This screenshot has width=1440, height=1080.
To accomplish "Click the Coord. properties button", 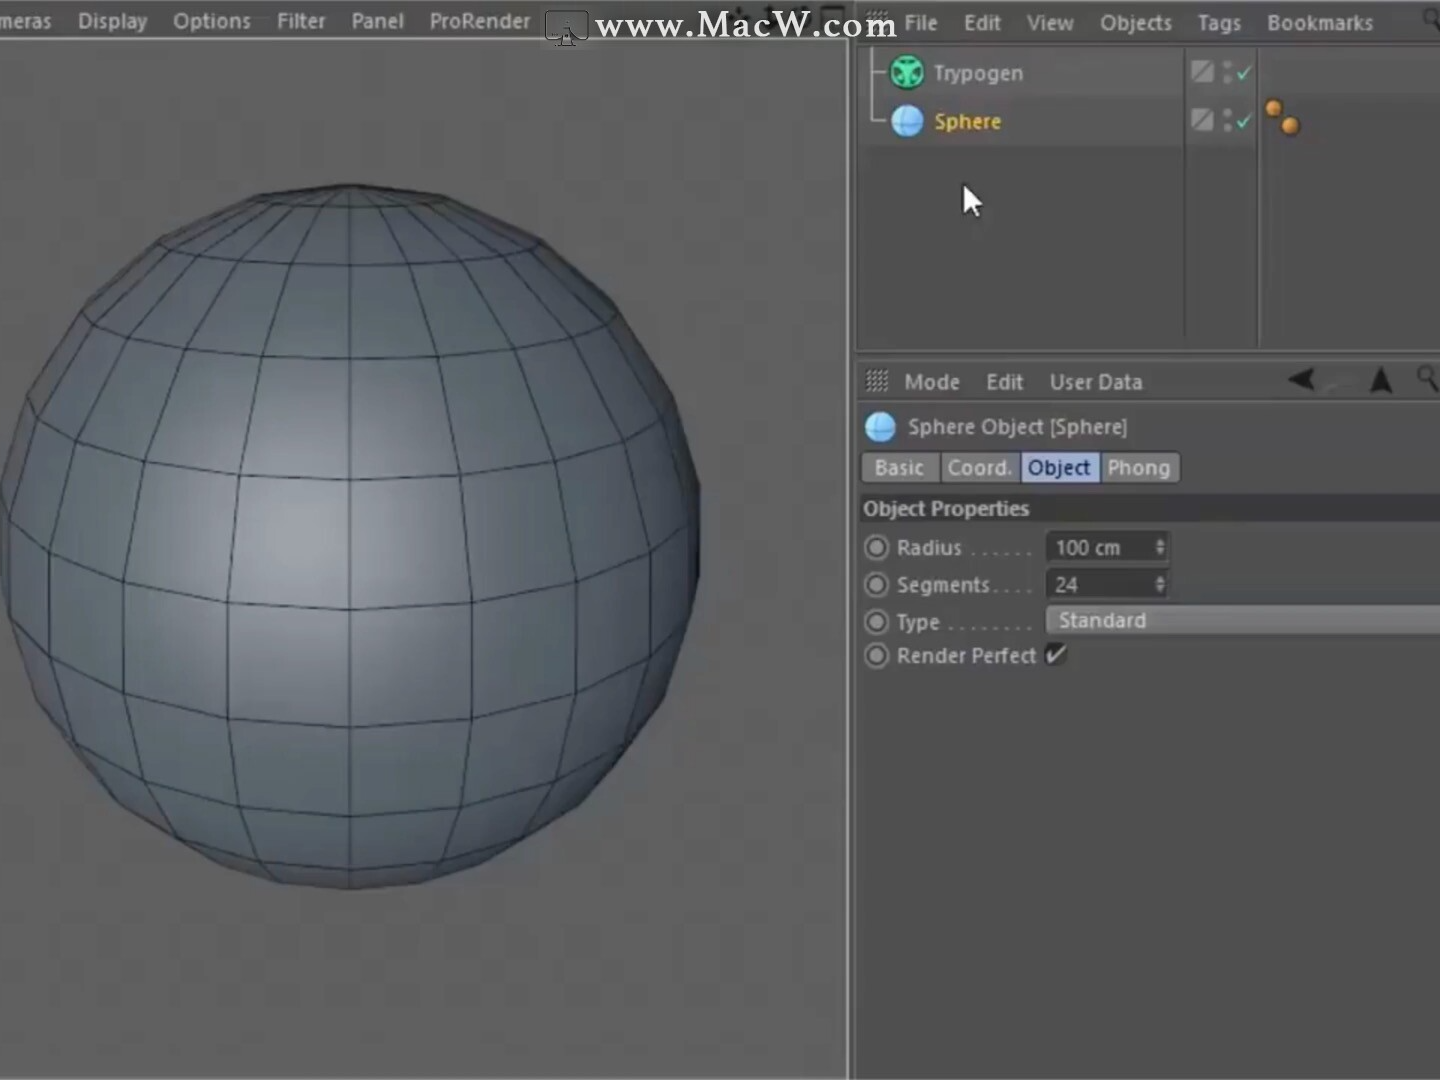I will pos(979,467).
